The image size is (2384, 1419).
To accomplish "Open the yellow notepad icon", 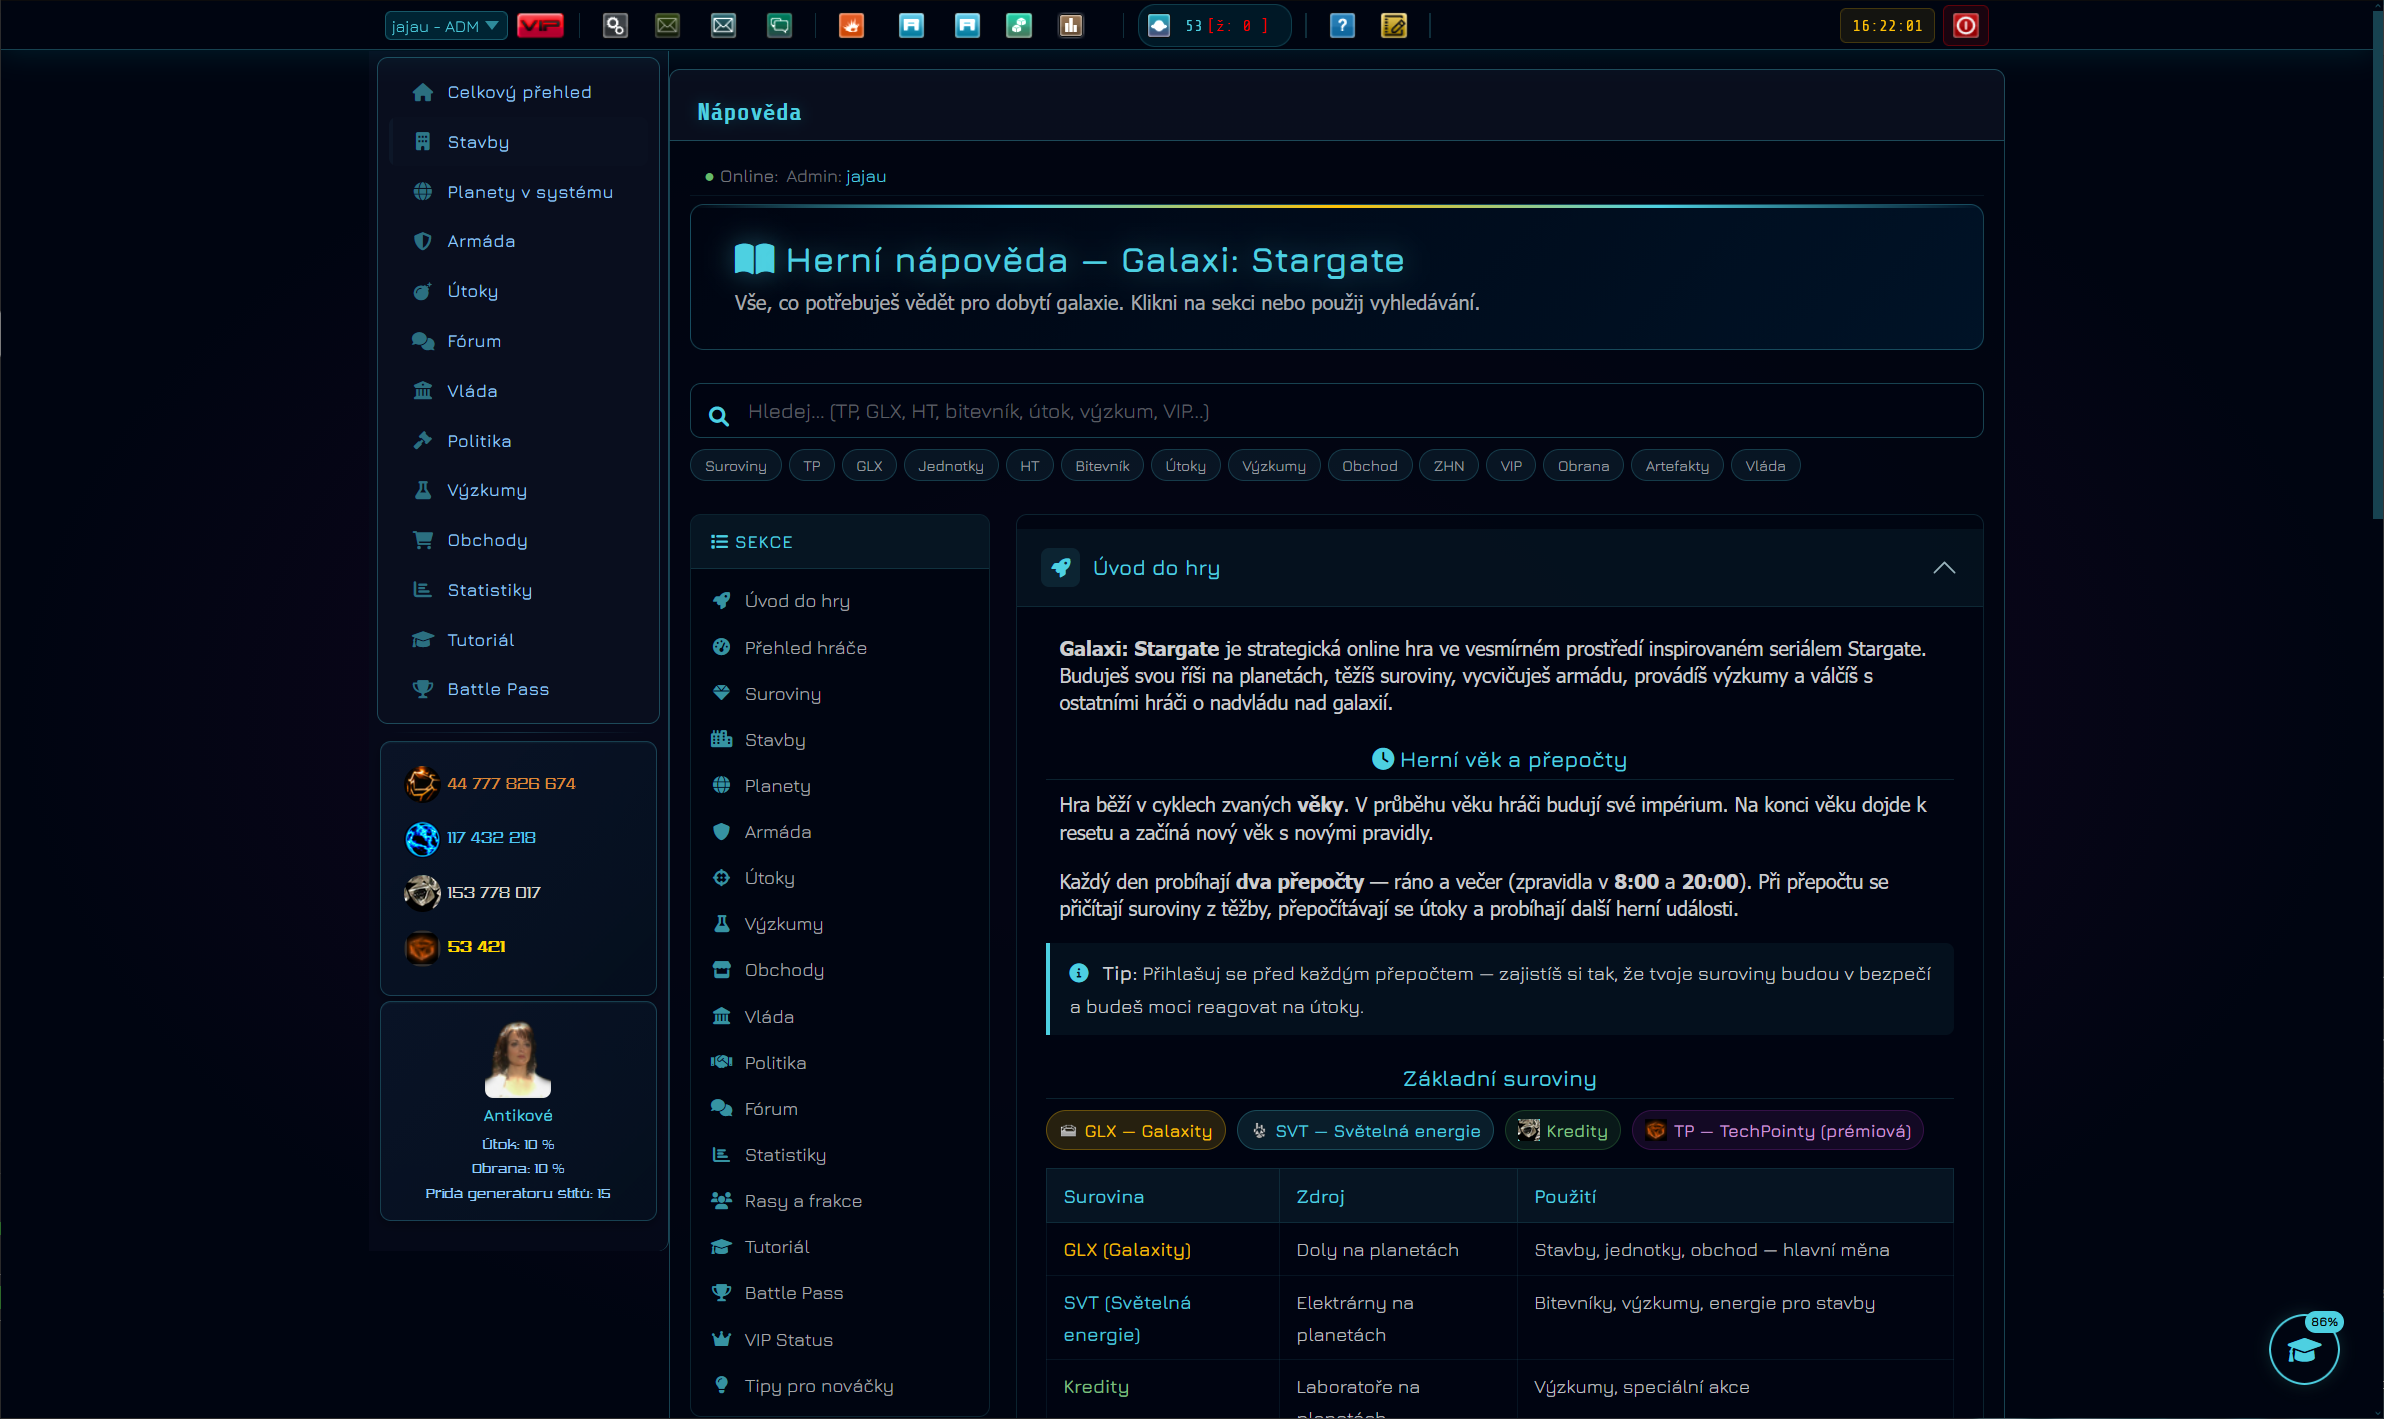I will 1394,26.
